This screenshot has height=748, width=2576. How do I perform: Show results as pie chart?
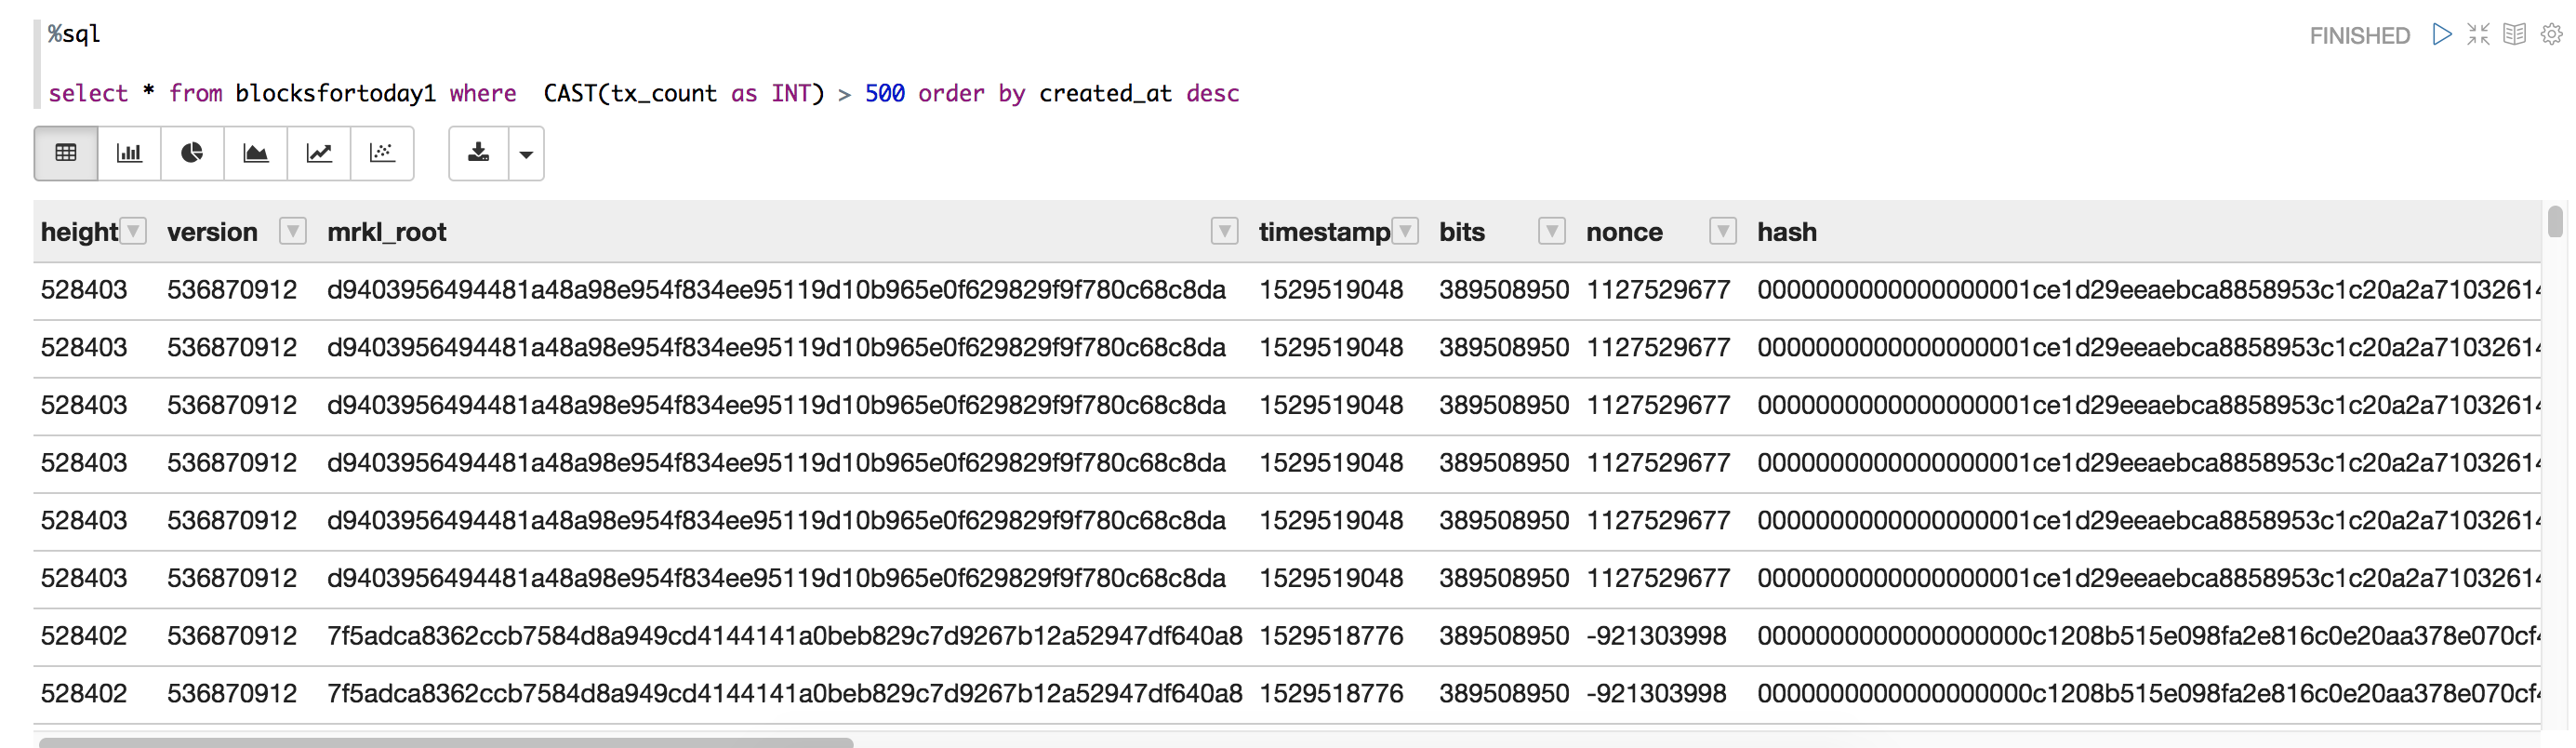pyautogui.click(x=192, y=153)
